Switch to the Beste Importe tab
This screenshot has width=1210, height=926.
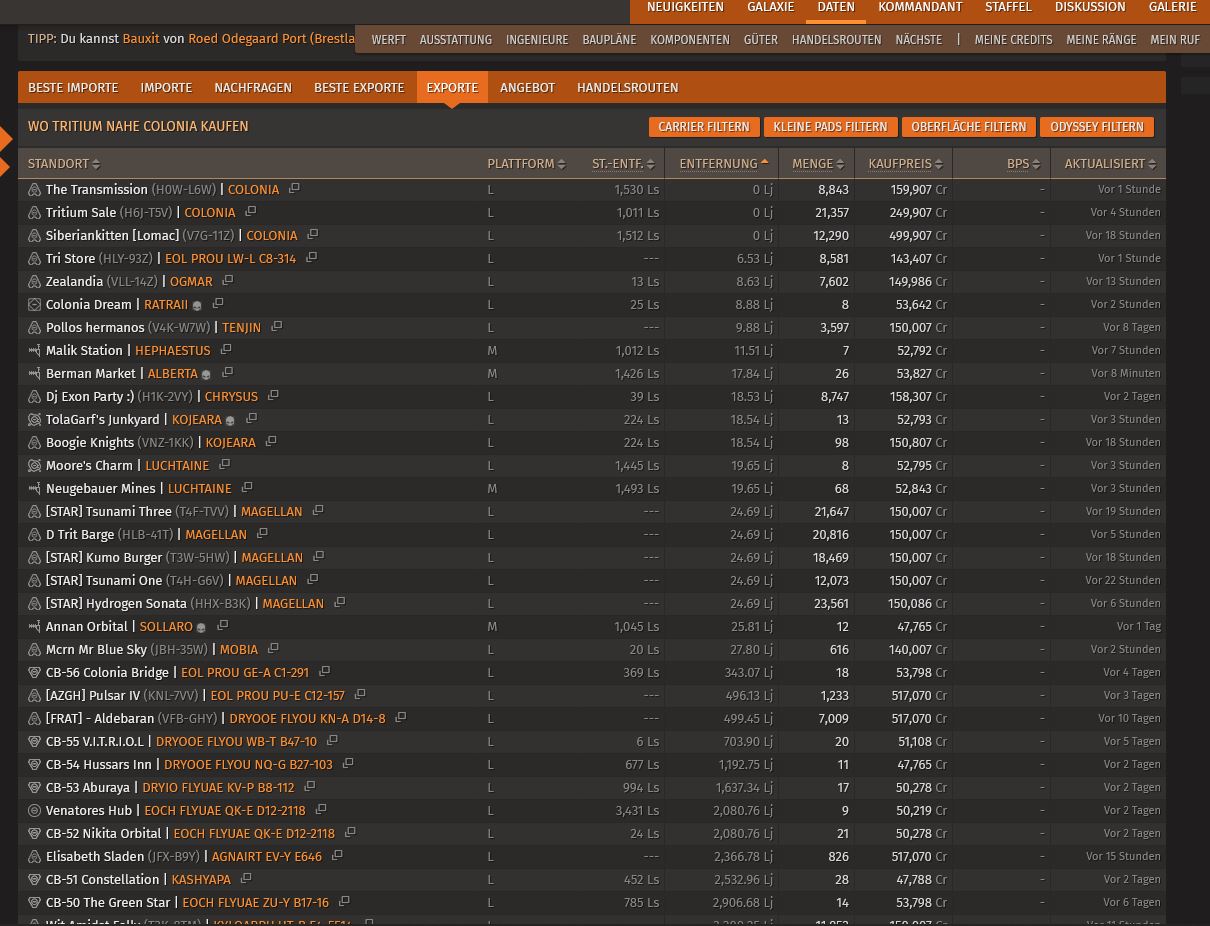[73, 88]
